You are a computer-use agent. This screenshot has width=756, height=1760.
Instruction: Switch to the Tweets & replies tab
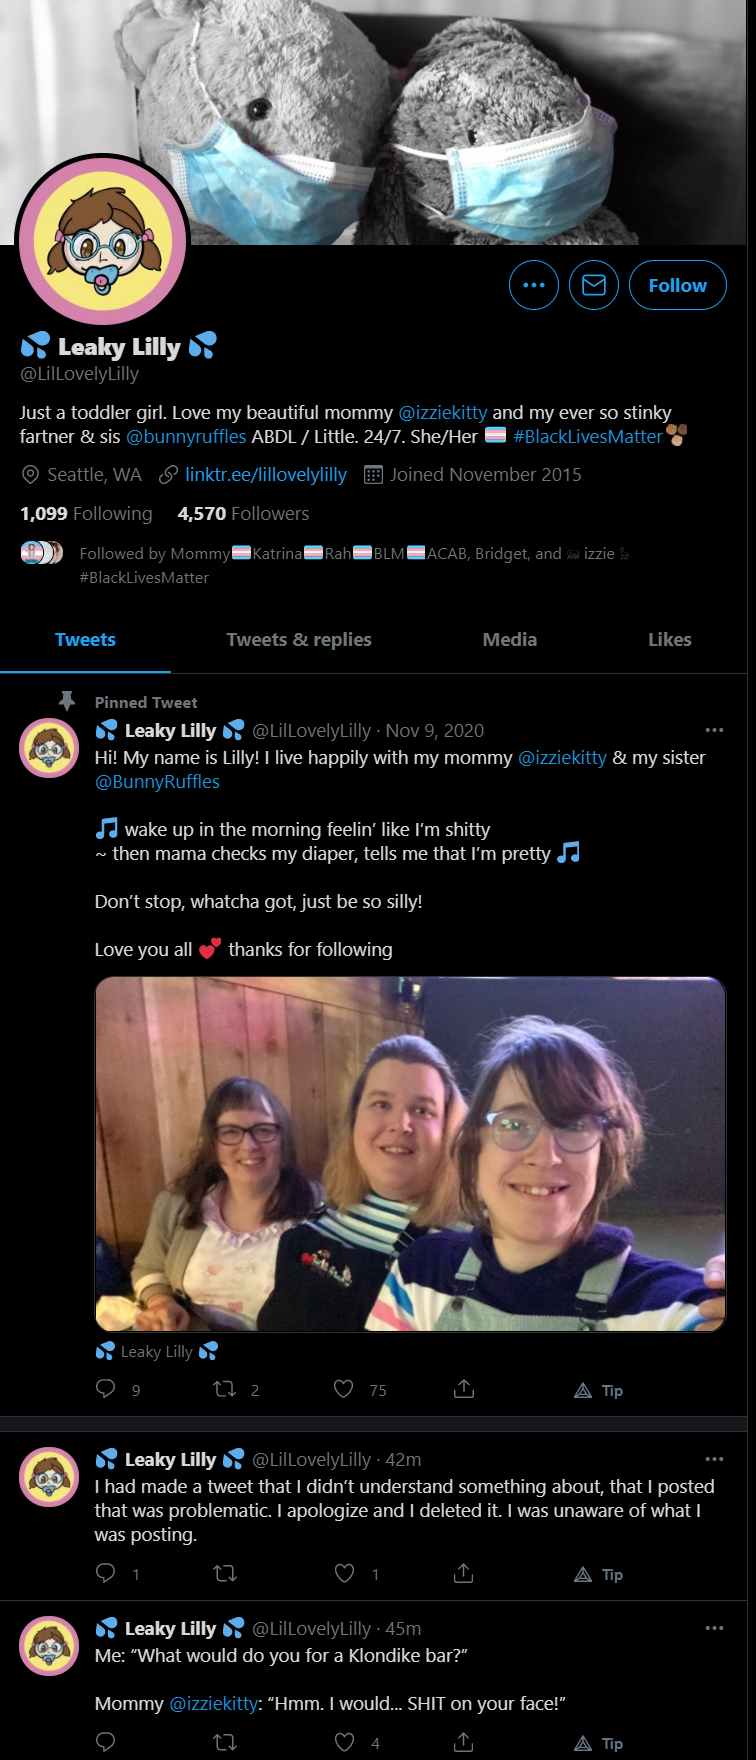299,640
